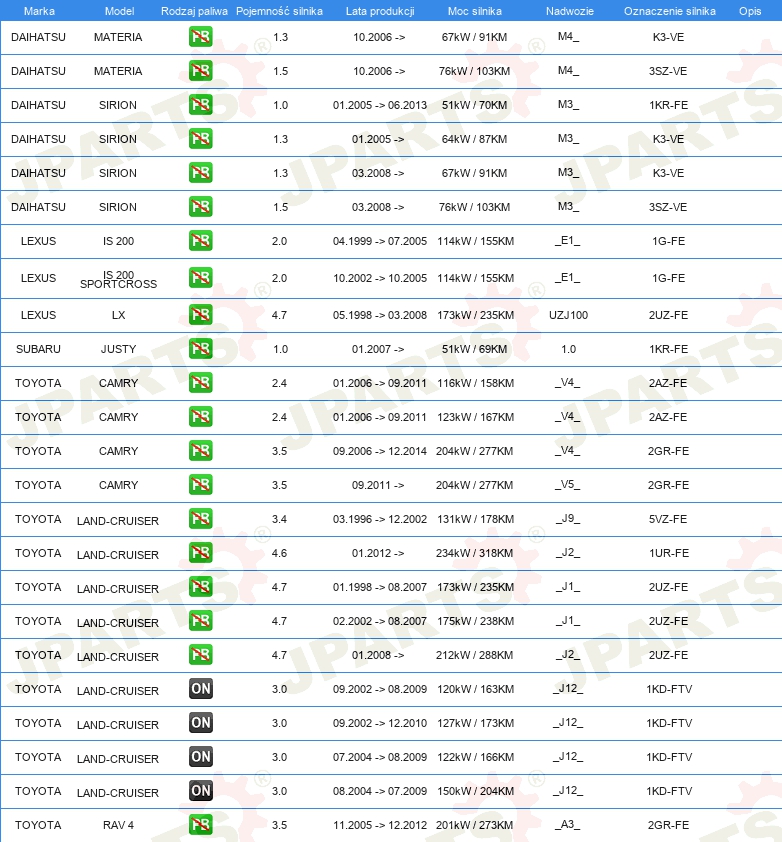Click petrol fuel icon in Materia 1.3 row
Image resolution: width=782 pixels, height=842 pixels.
tap(200, 37)
